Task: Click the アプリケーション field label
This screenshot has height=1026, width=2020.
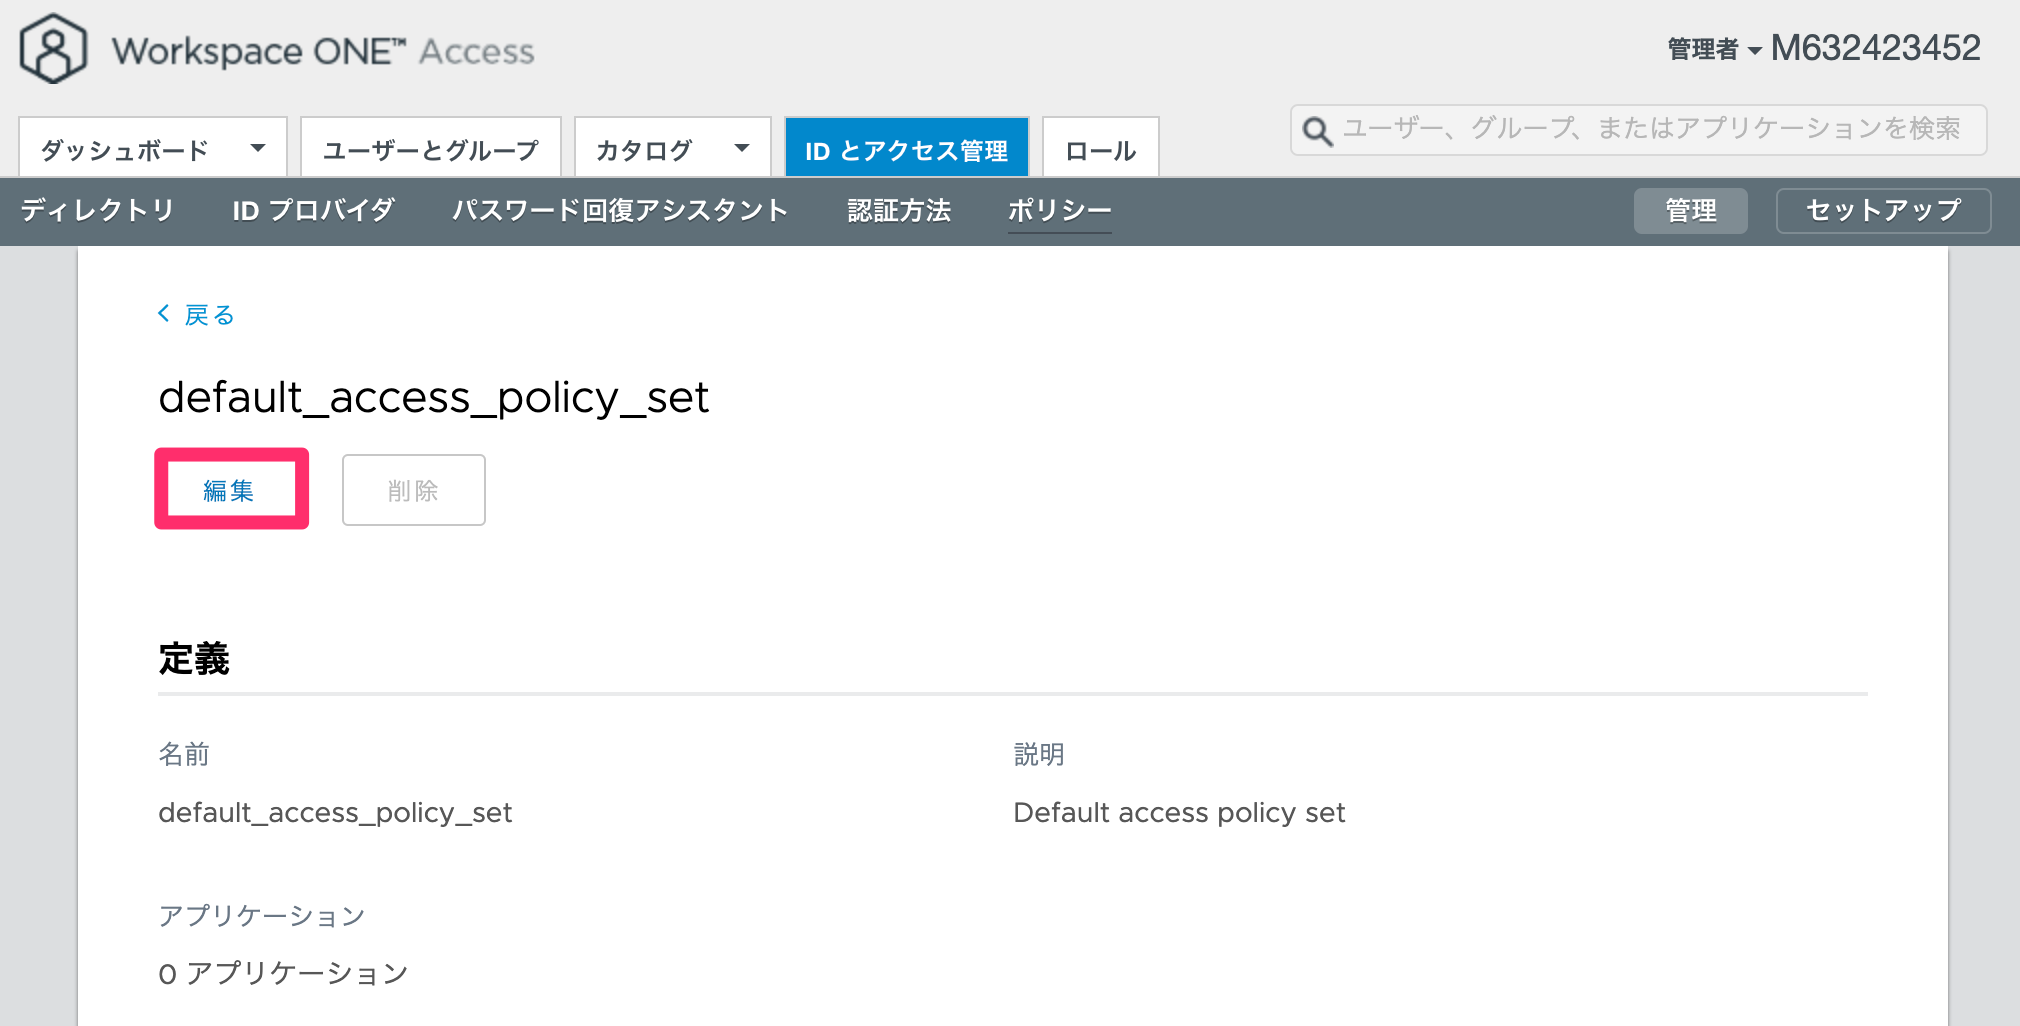Action: pos(262,916)
